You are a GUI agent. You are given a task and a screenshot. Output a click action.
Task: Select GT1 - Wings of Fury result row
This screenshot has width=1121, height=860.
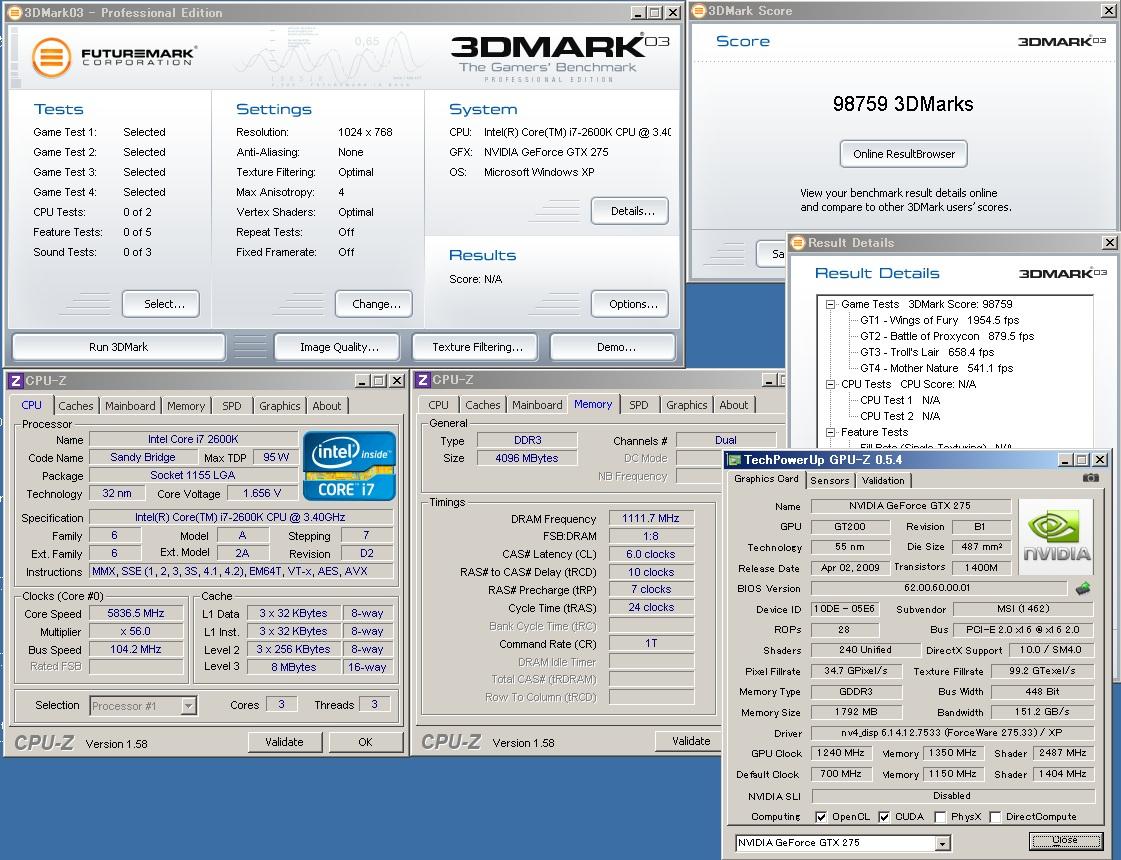tap(939, 320)
